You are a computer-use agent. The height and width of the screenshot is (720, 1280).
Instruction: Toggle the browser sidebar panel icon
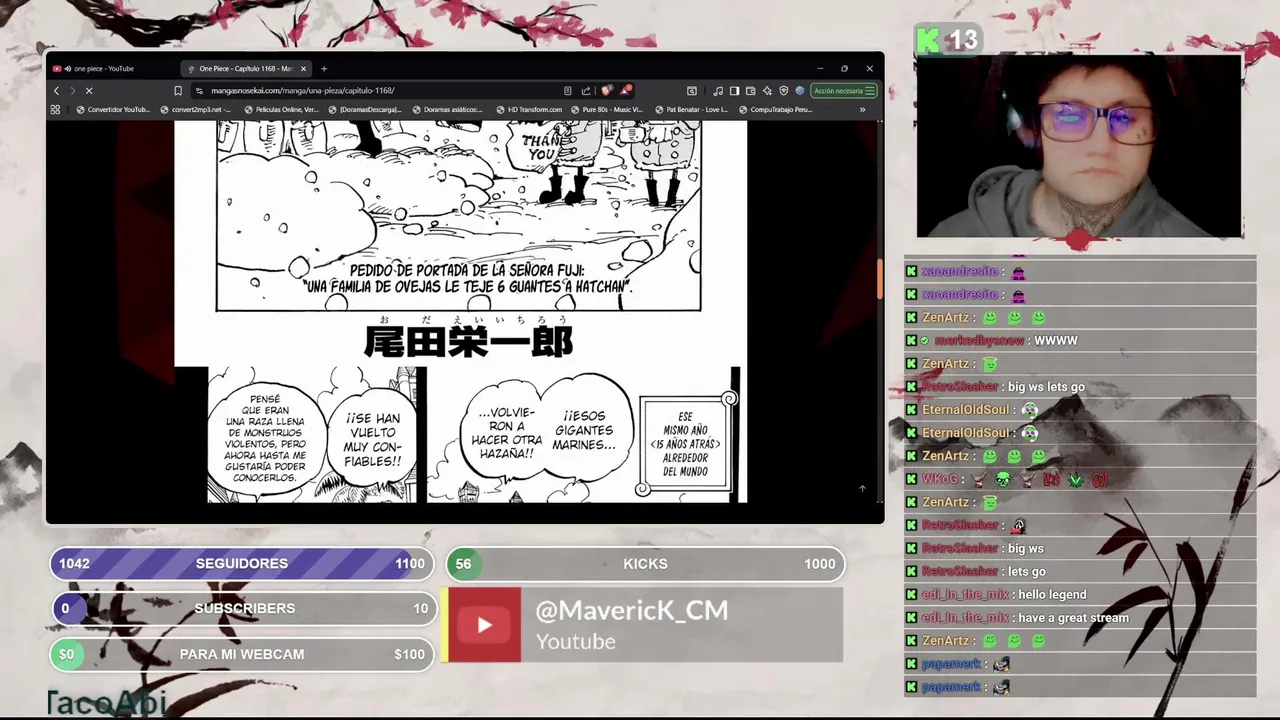point(734,91)
